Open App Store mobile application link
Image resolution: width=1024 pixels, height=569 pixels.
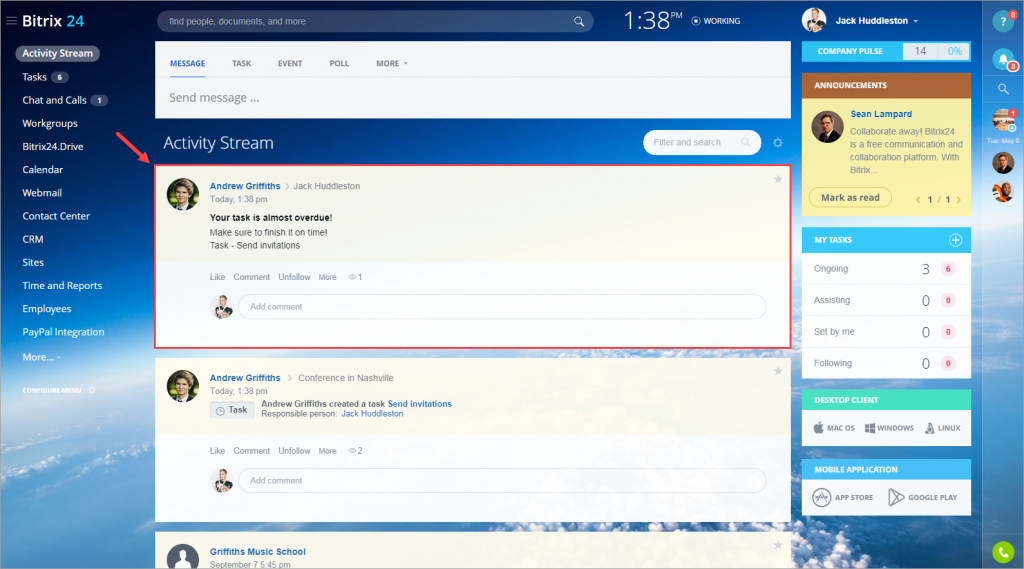(842, 497)
